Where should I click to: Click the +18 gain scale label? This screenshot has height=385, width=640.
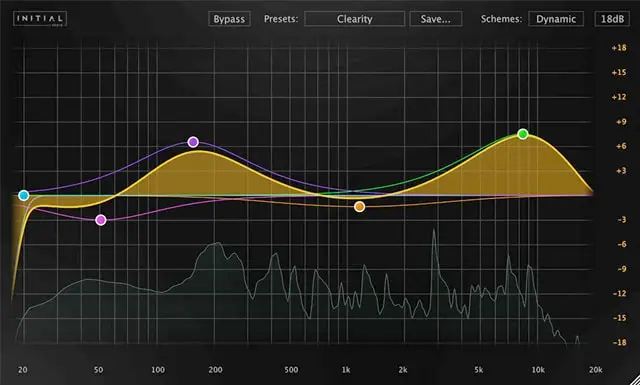[x=619, y=48]
